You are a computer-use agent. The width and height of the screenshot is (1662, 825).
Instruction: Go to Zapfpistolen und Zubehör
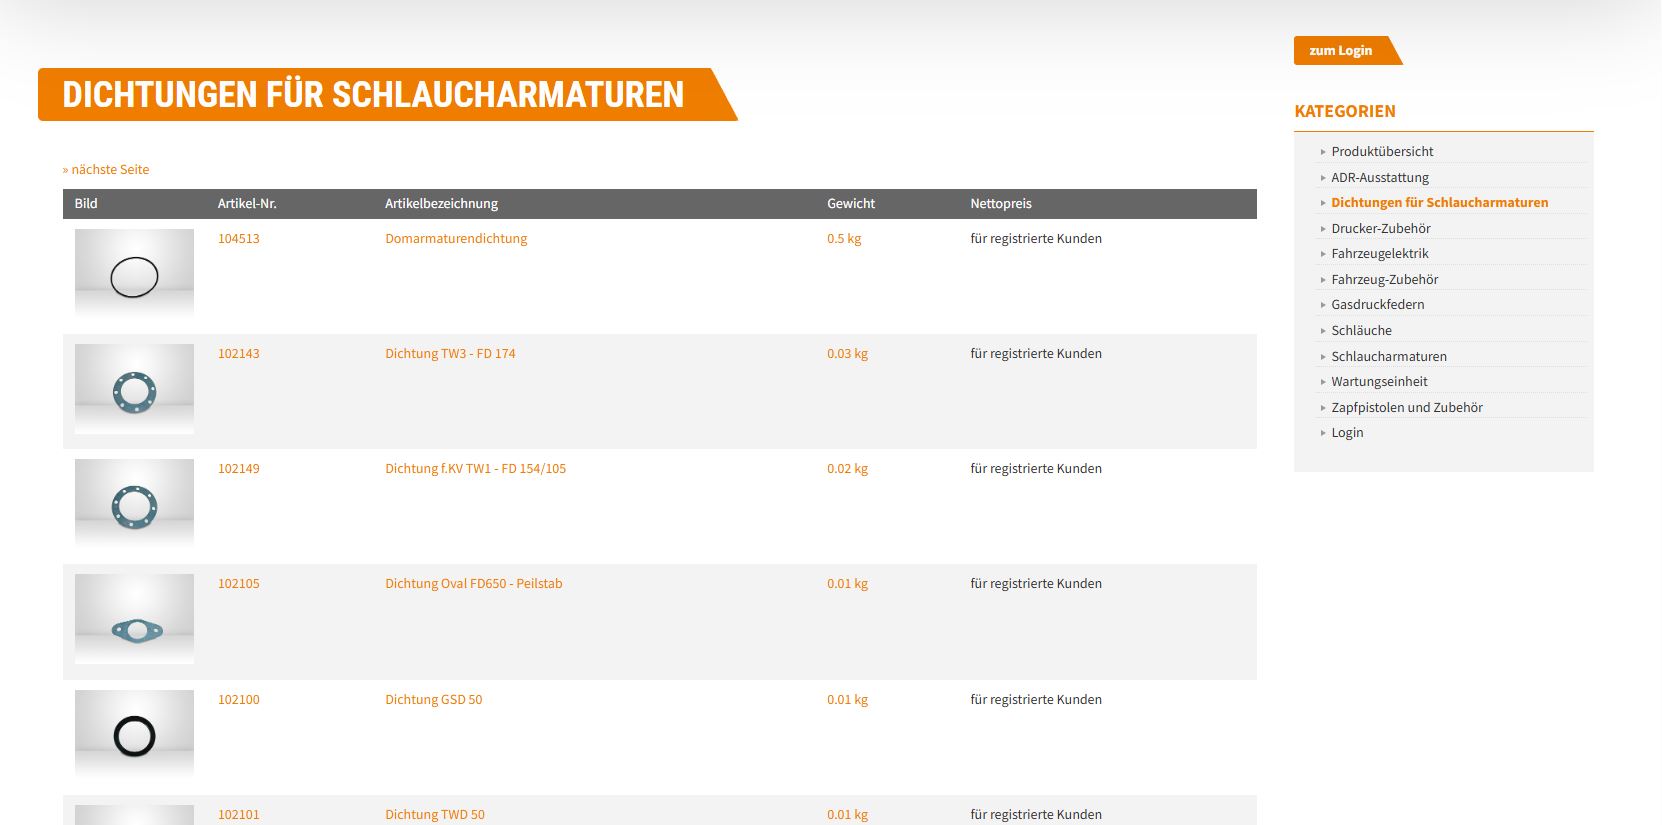point(1406,408)
